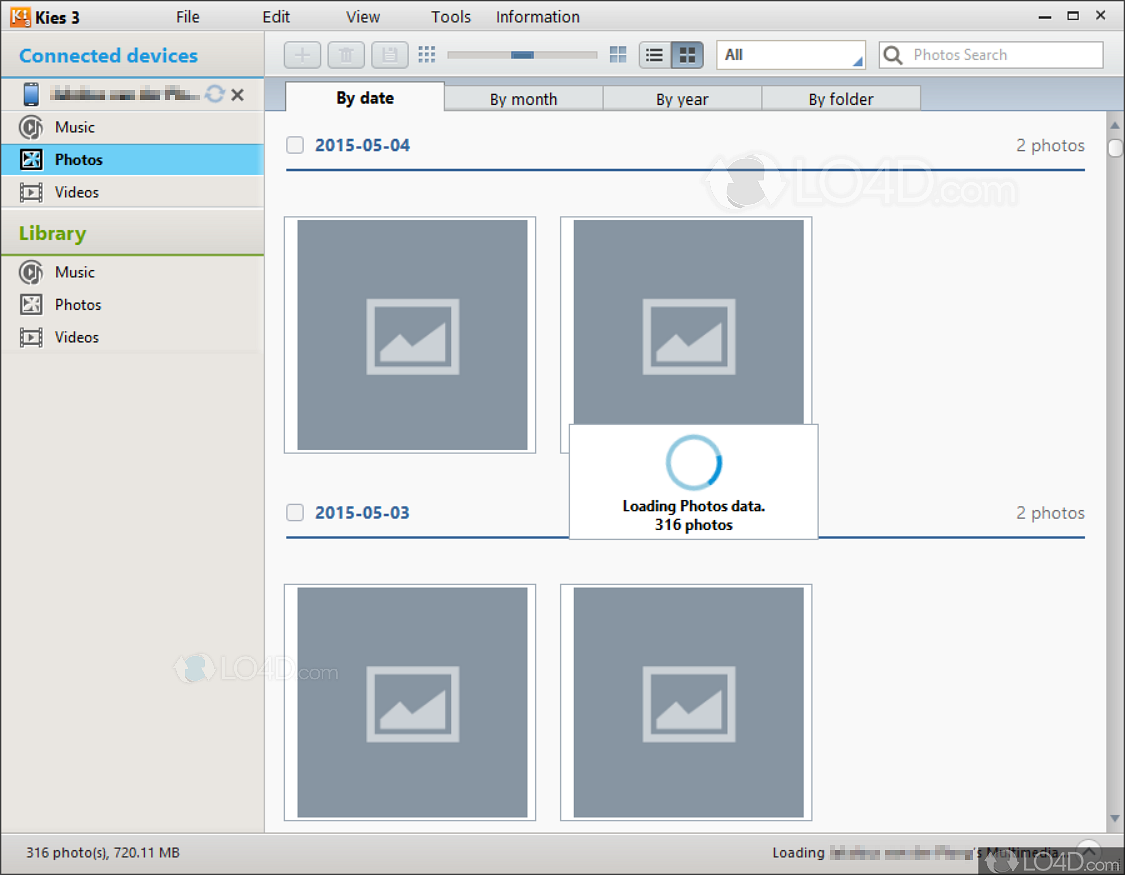The width and height of the screenshot is (1125, 875).
Task: Click the Photos Search input field
Action: click(991, 55)
